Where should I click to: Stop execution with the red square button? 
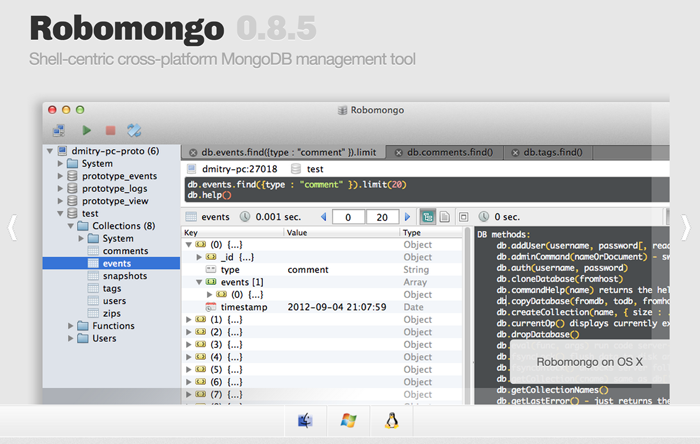point(110,130)
